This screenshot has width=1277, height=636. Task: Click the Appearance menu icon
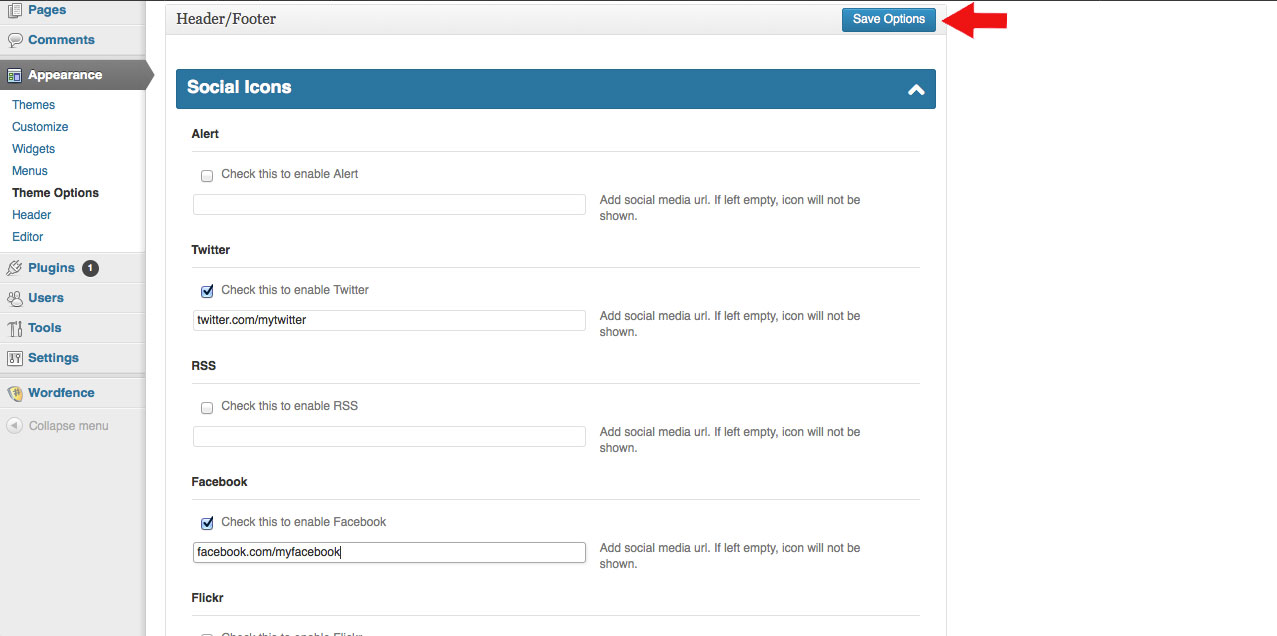[14, 75]
